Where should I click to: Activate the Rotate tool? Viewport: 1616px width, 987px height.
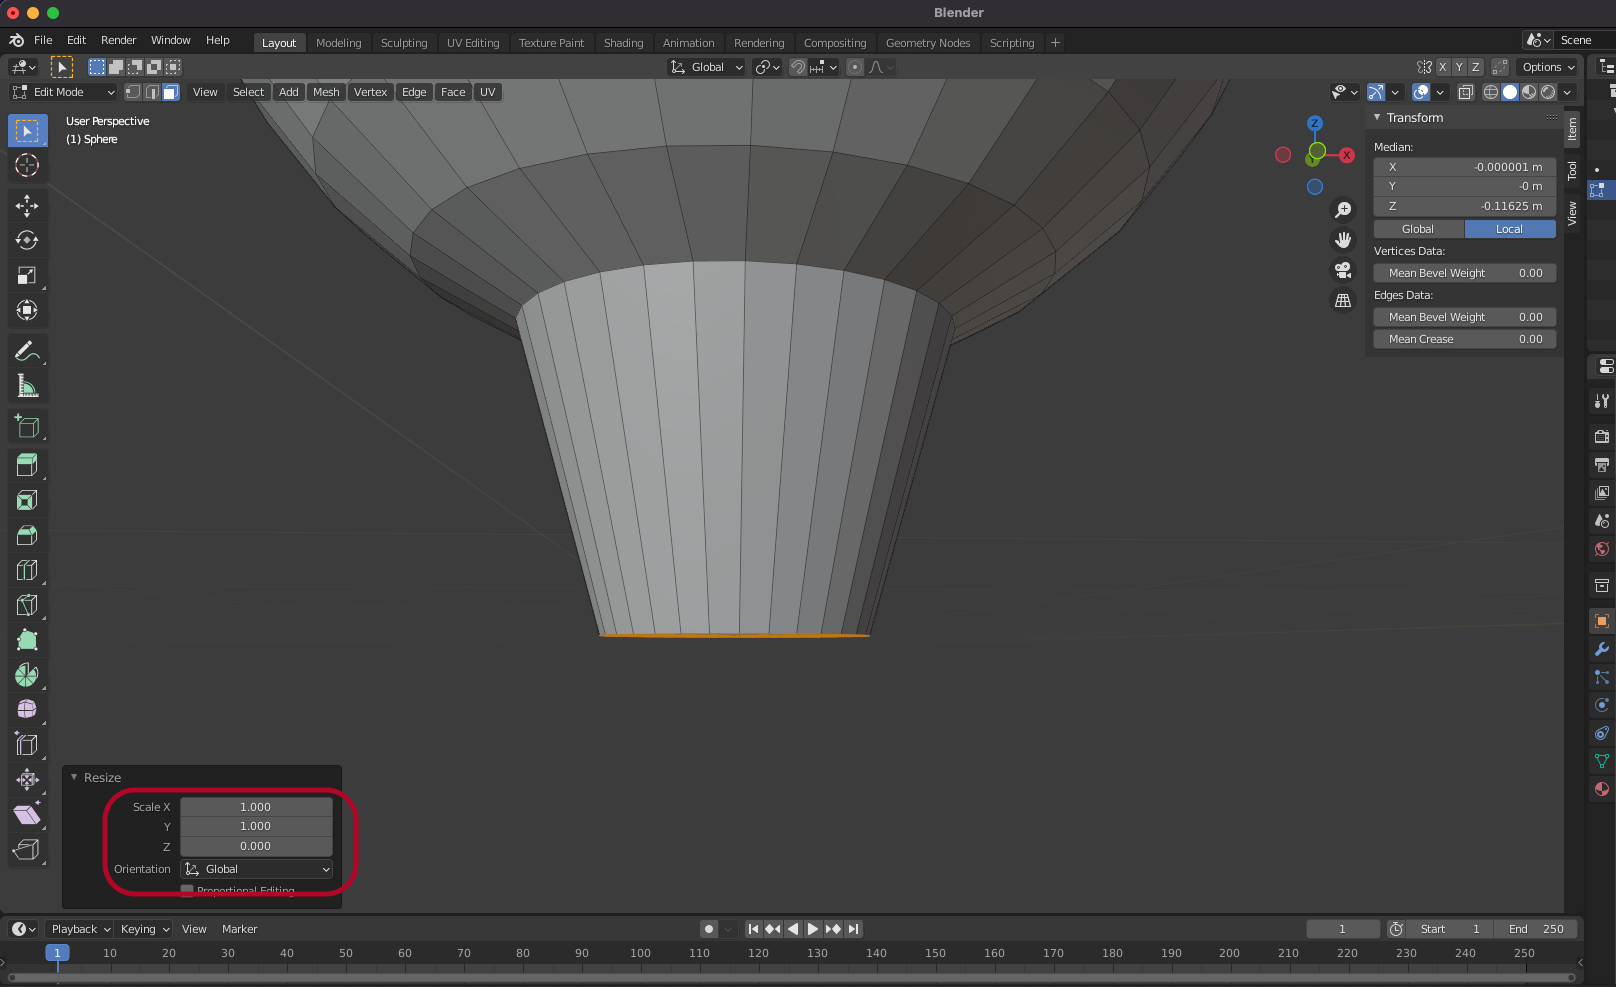click(x=27, y=241)
